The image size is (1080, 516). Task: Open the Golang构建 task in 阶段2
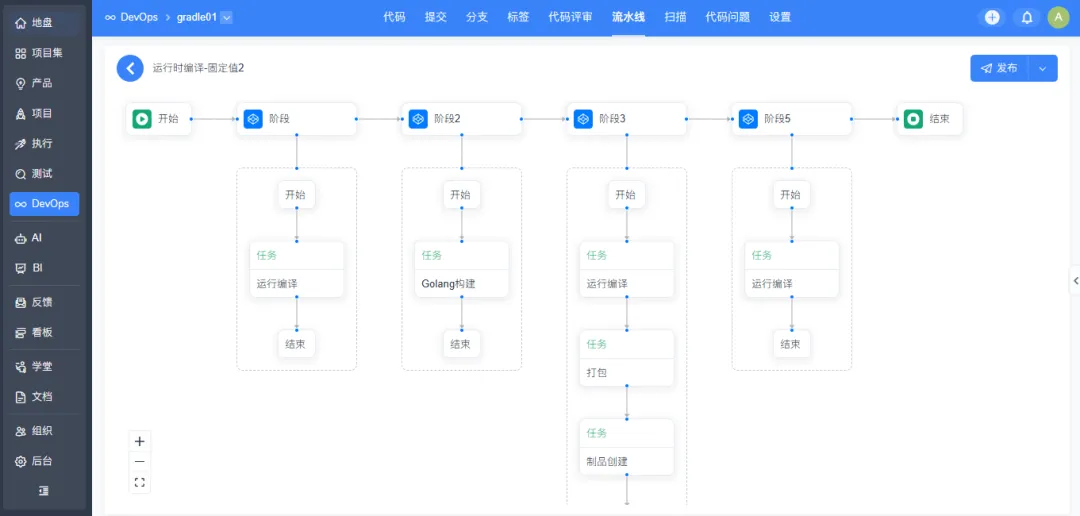tap(461, 269)
